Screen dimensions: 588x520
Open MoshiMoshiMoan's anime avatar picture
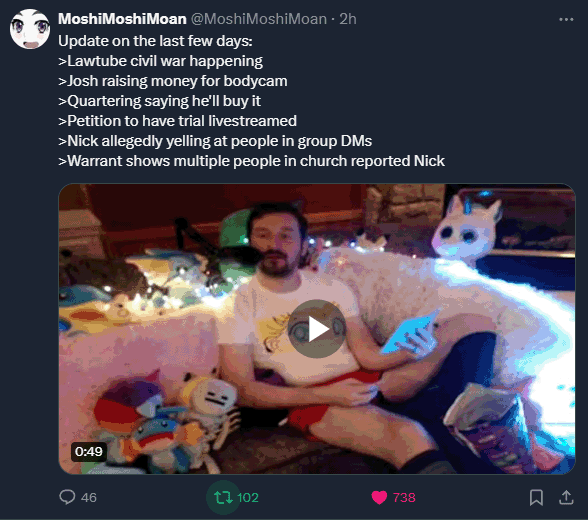[x=30, y=29]
